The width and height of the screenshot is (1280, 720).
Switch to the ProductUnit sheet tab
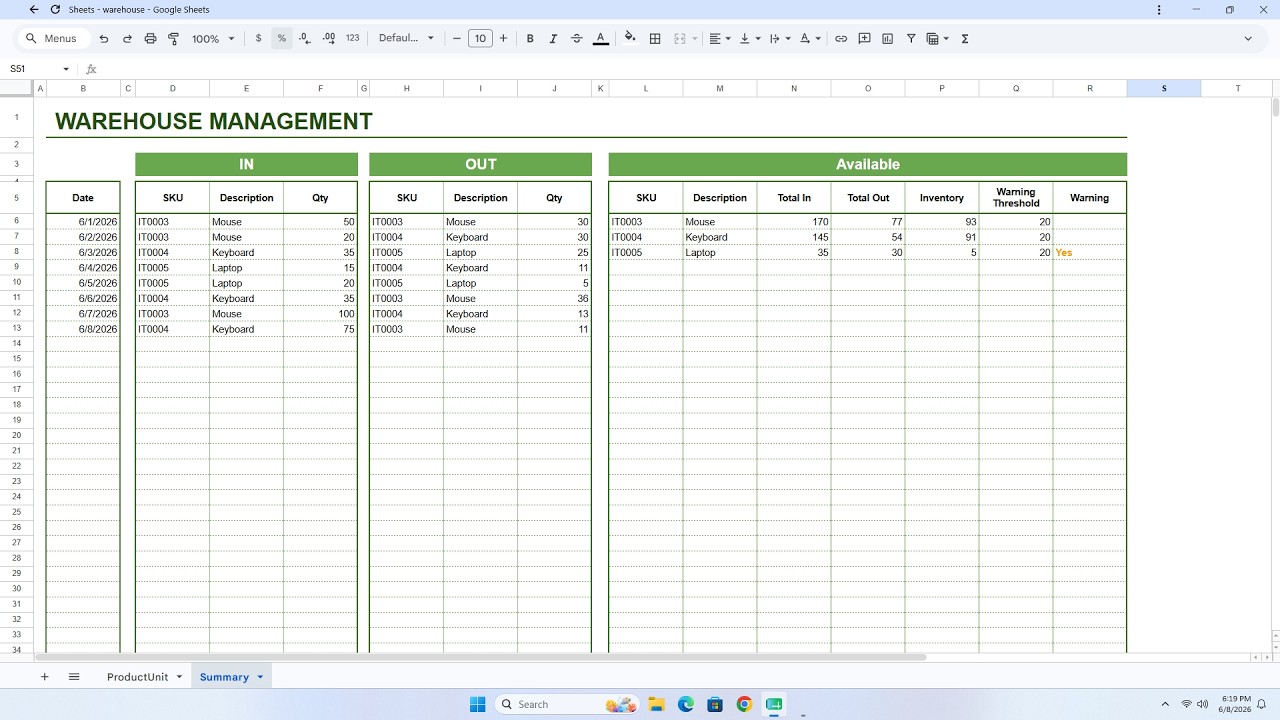[137, 677]
